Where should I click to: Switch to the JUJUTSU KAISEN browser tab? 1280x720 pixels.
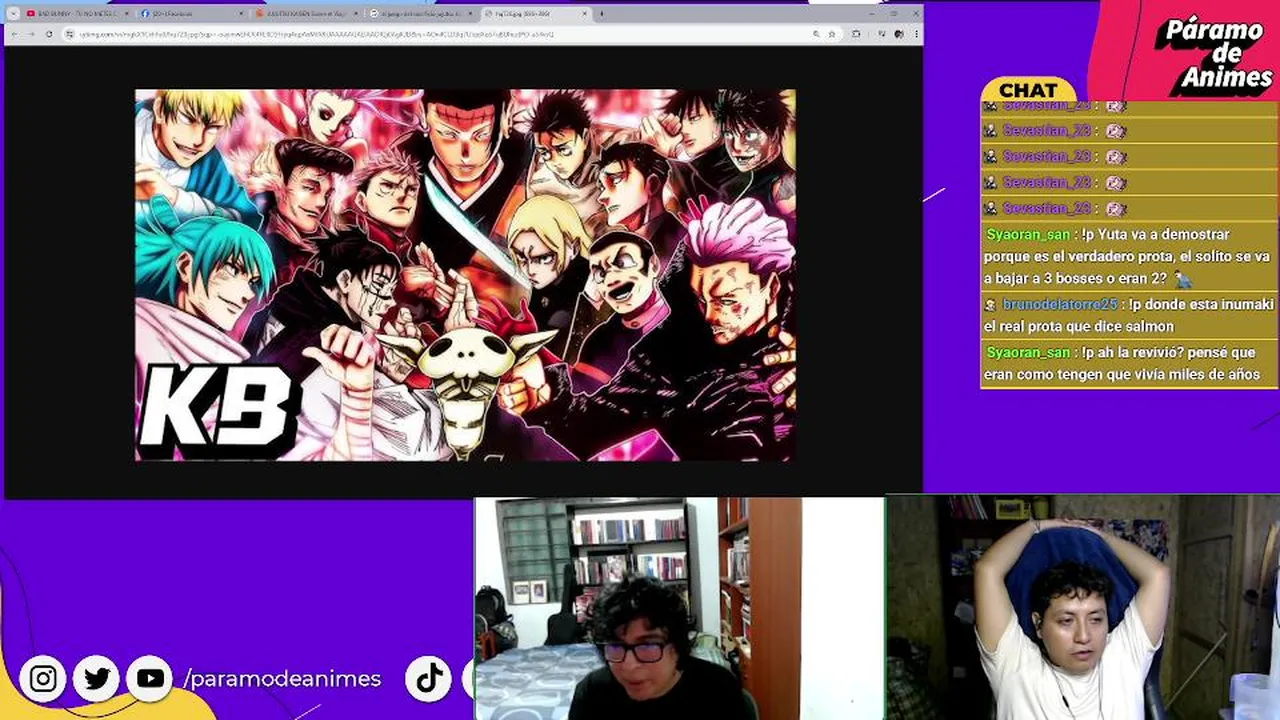tap(307, 14)
